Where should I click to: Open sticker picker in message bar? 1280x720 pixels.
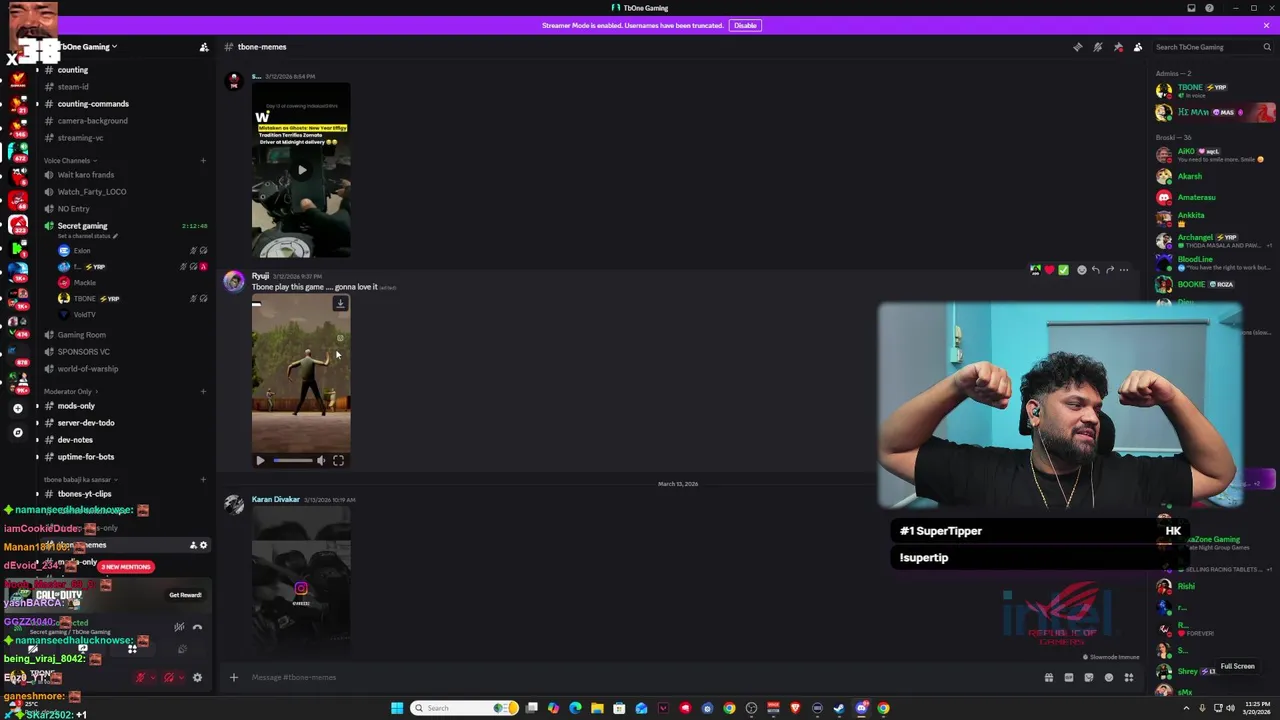[x=1089, y=678]
